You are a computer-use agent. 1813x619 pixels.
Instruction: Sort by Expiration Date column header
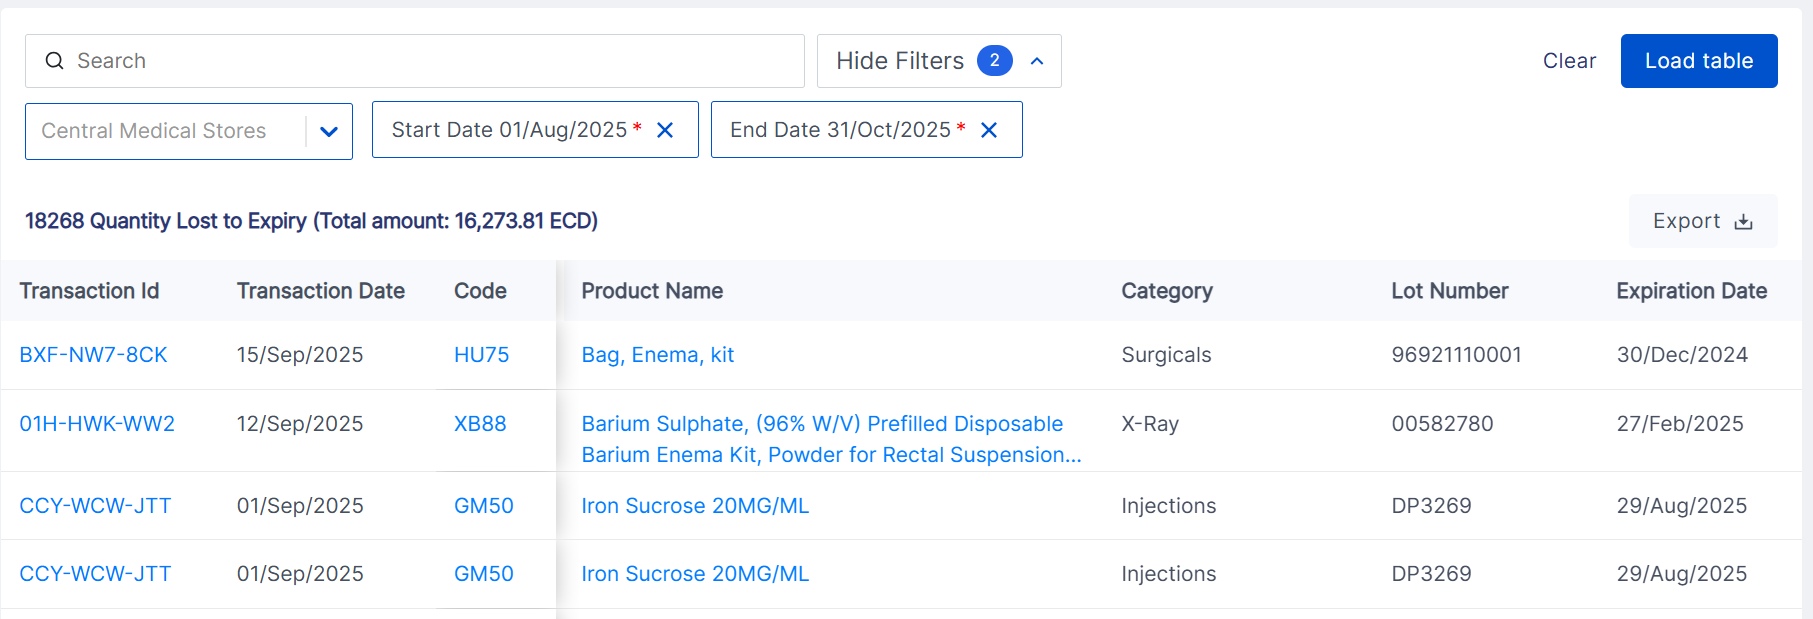click(x=1691, y=291)
